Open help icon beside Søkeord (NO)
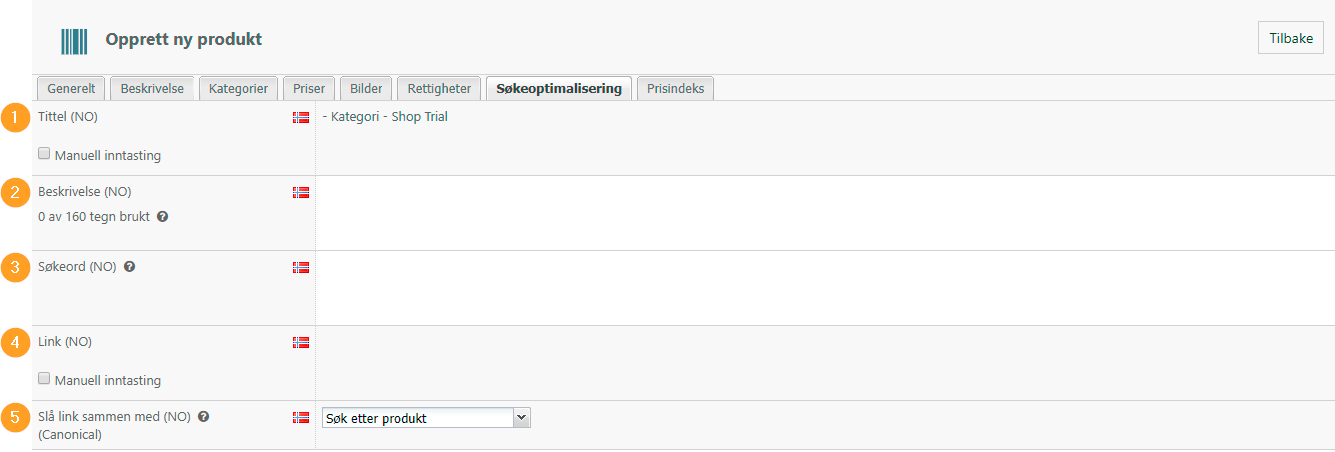Screen dimensions: 1335x452 tap(130, 267)
